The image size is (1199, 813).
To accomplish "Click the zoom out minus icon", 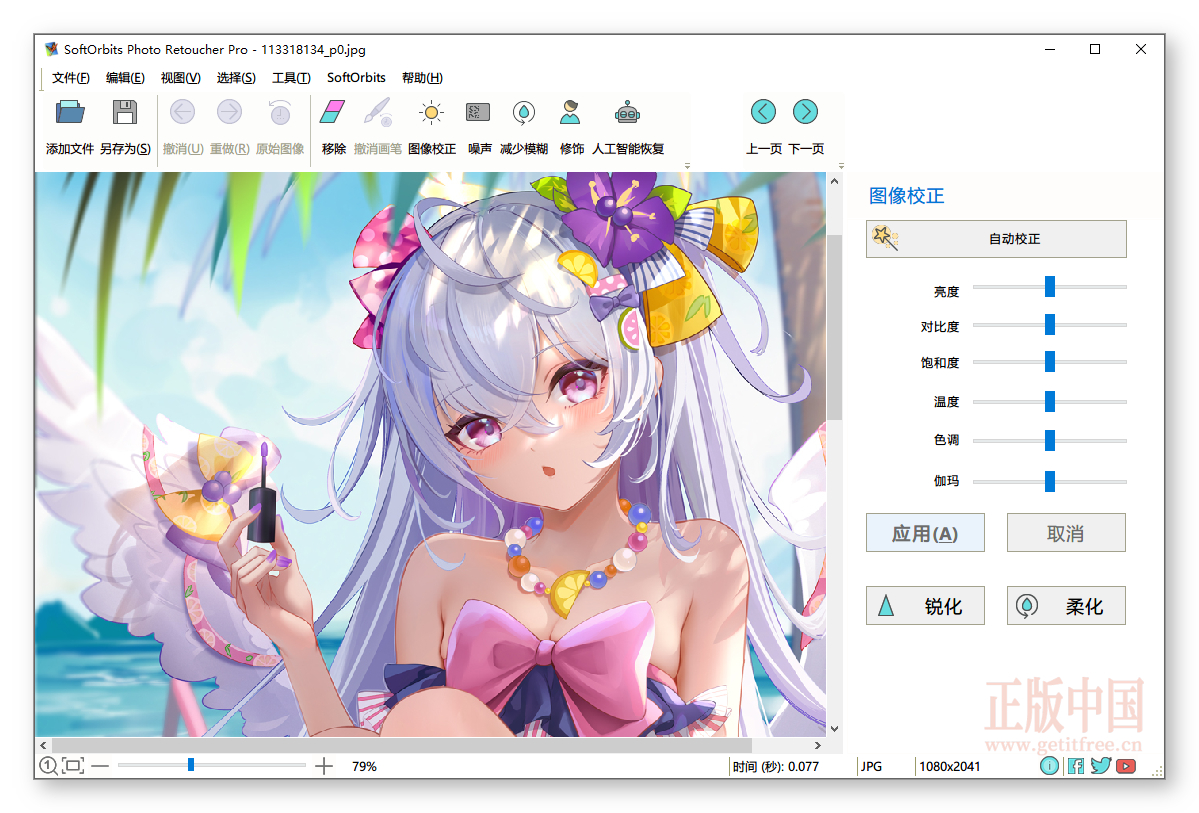I will coord(100,765).
